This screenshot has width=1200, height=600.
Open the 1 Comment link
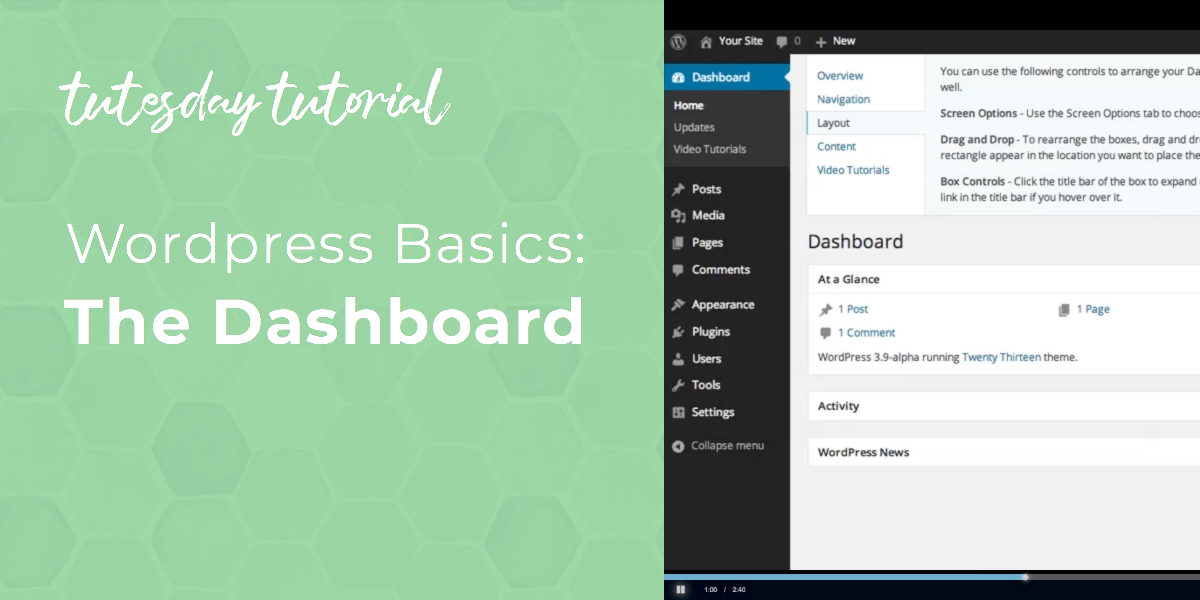pyautogui.click(x=867, y=333)
